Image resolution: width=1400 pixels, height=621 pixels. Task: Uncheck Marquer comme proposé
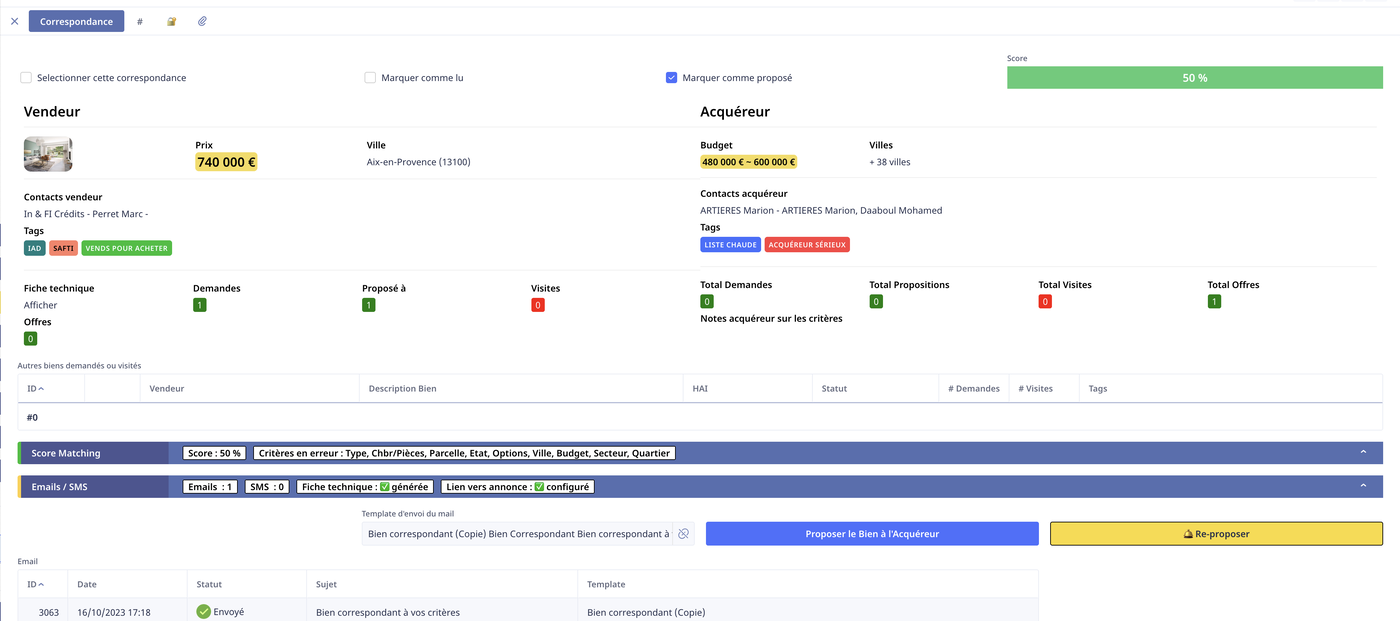pos(672,78)
